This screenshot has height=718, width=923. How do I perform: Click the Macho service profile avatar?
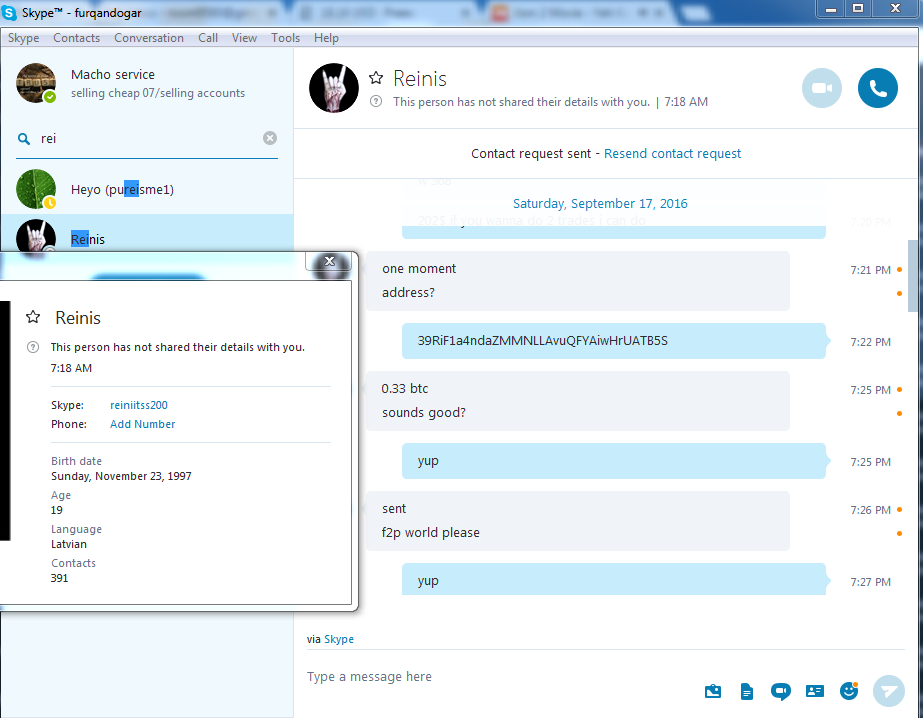(x=36, y=83)
